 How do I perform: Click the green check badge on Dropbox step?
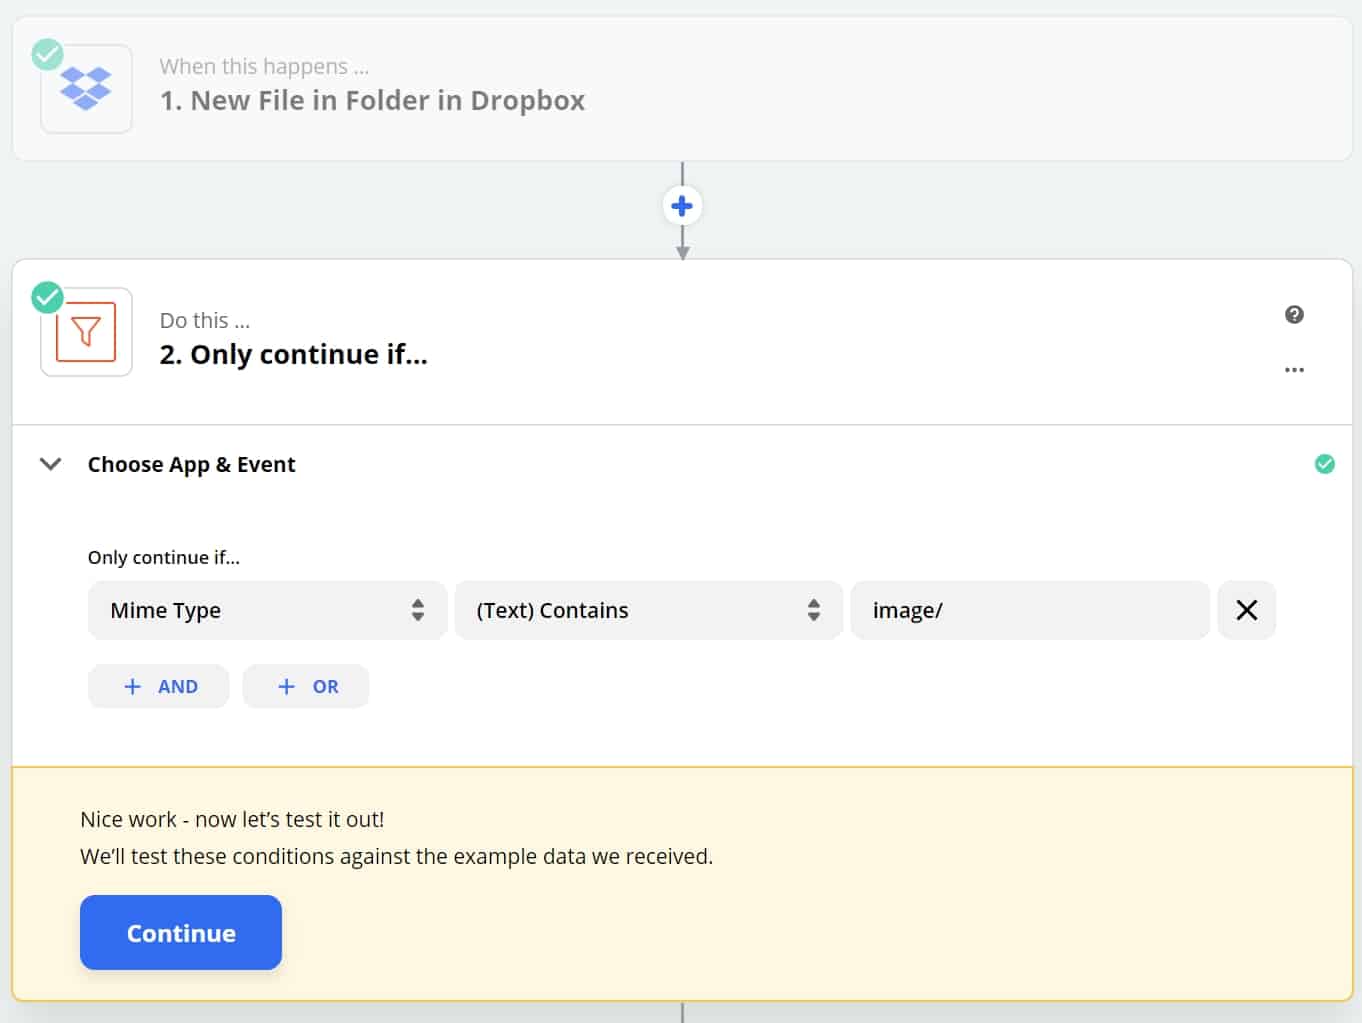point(47,54)
